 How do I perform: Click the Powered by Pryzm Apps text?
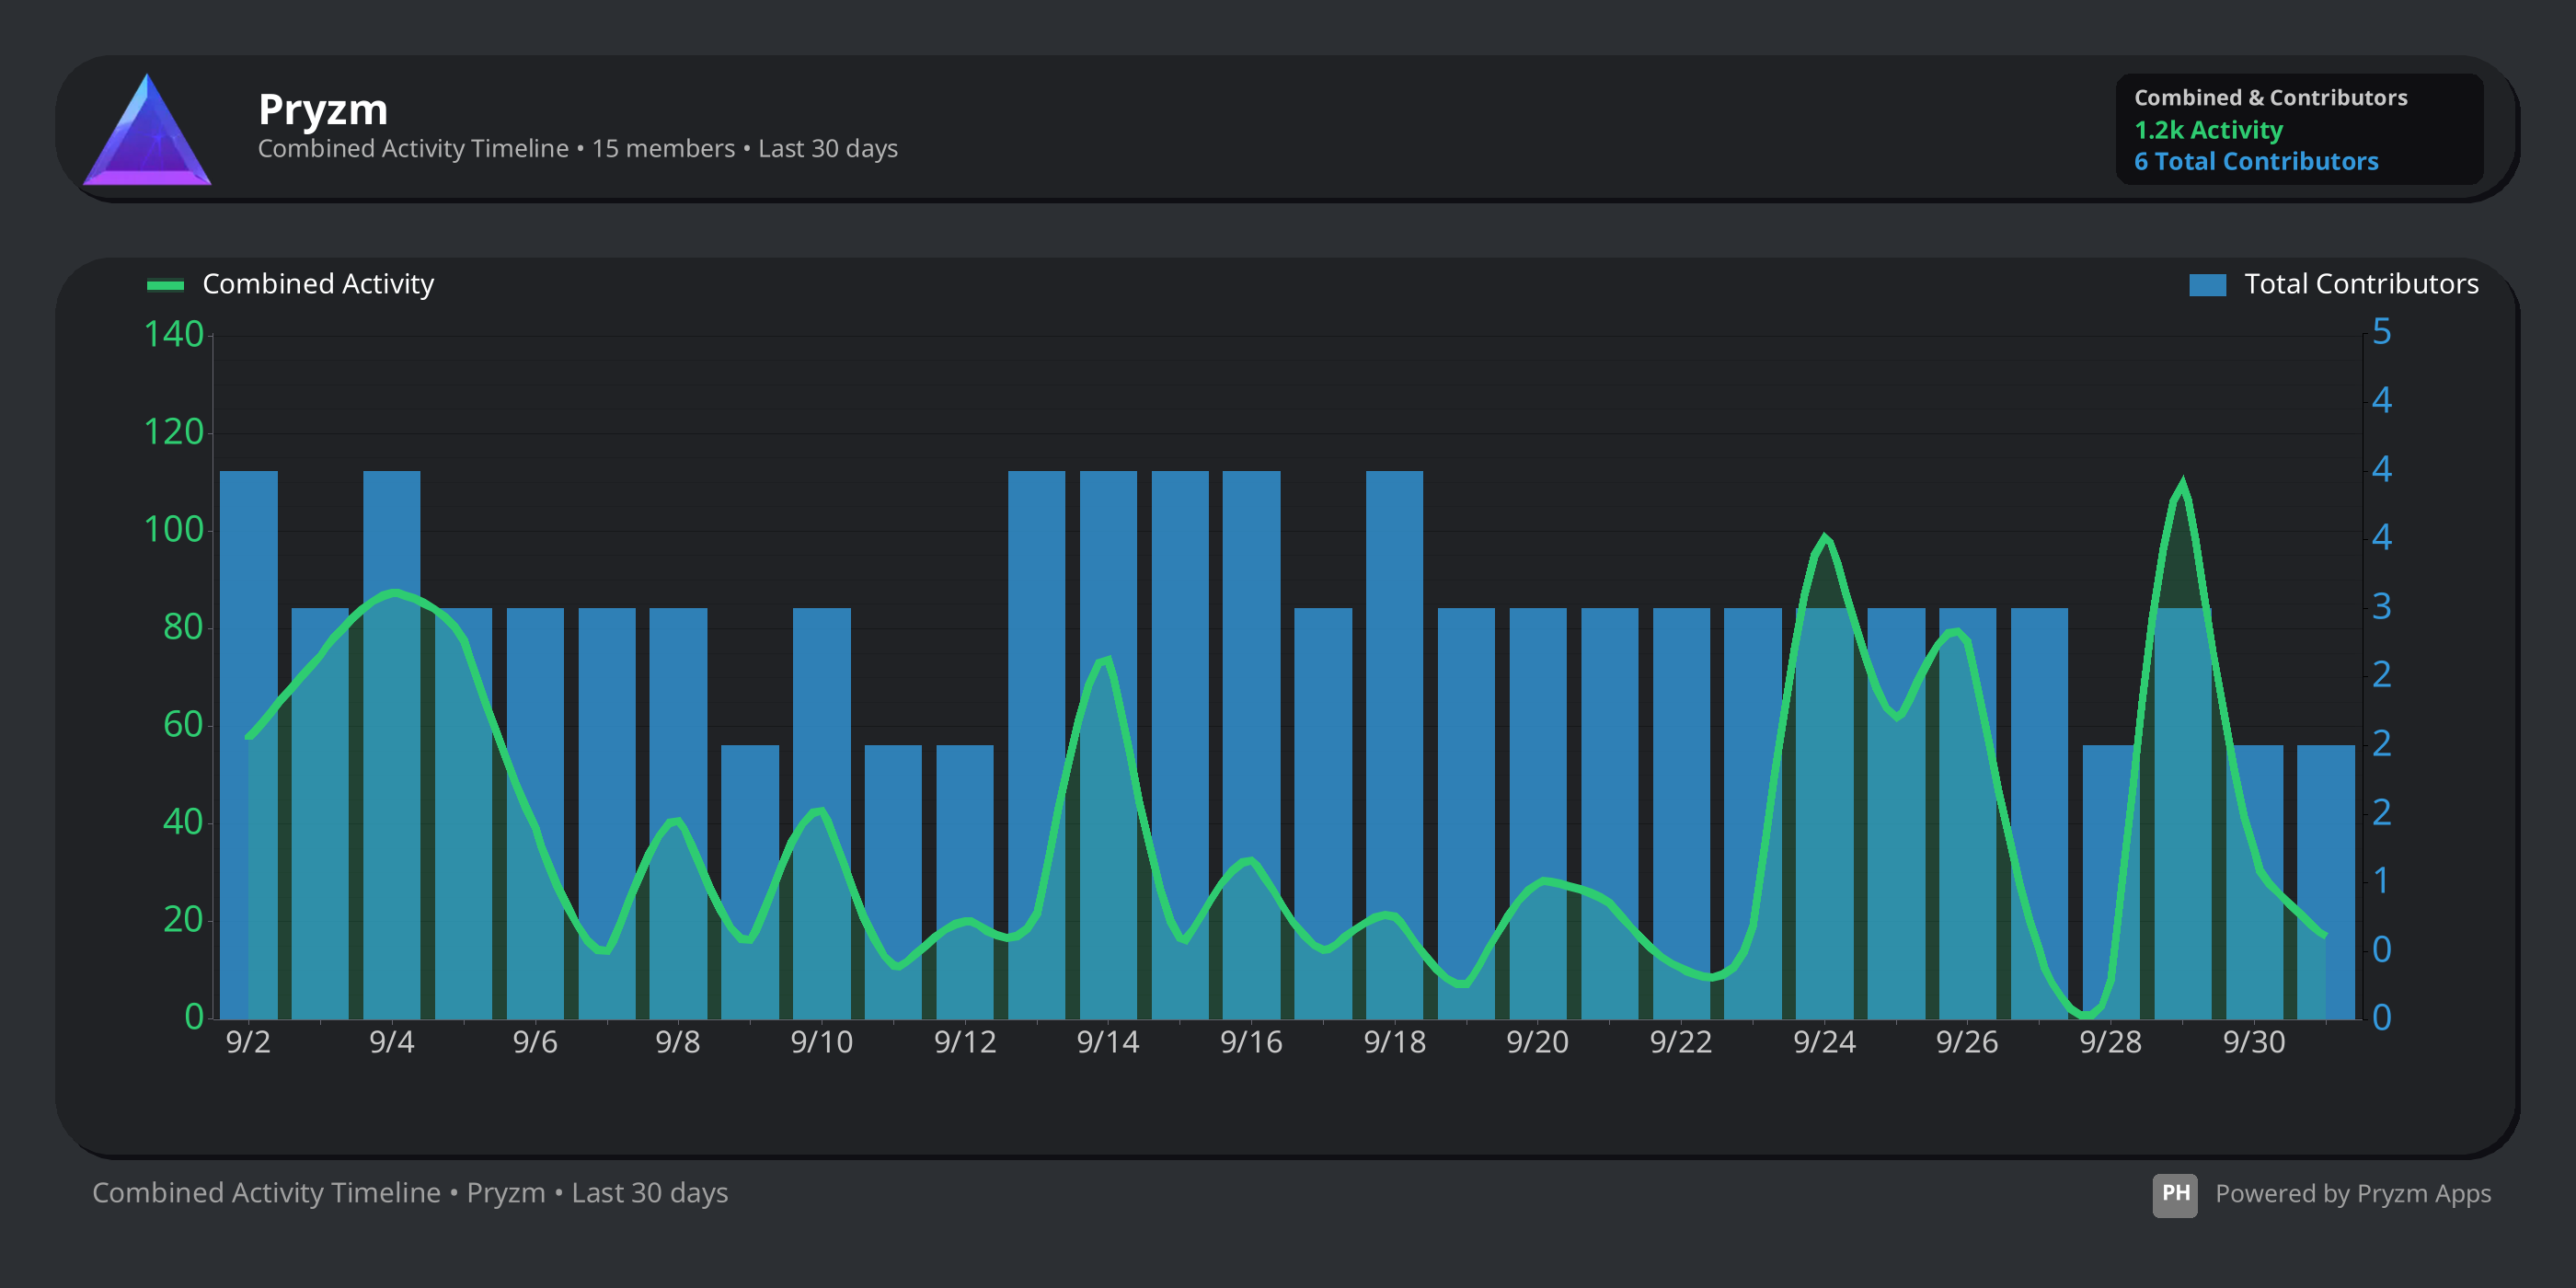(x=2352, y=1194)
